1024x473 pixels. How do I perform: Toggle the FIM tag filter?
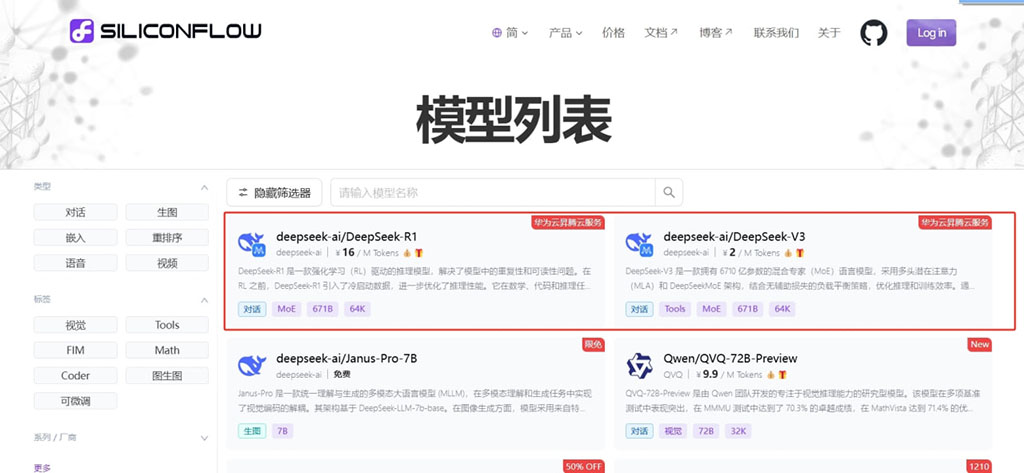[76, 350]
